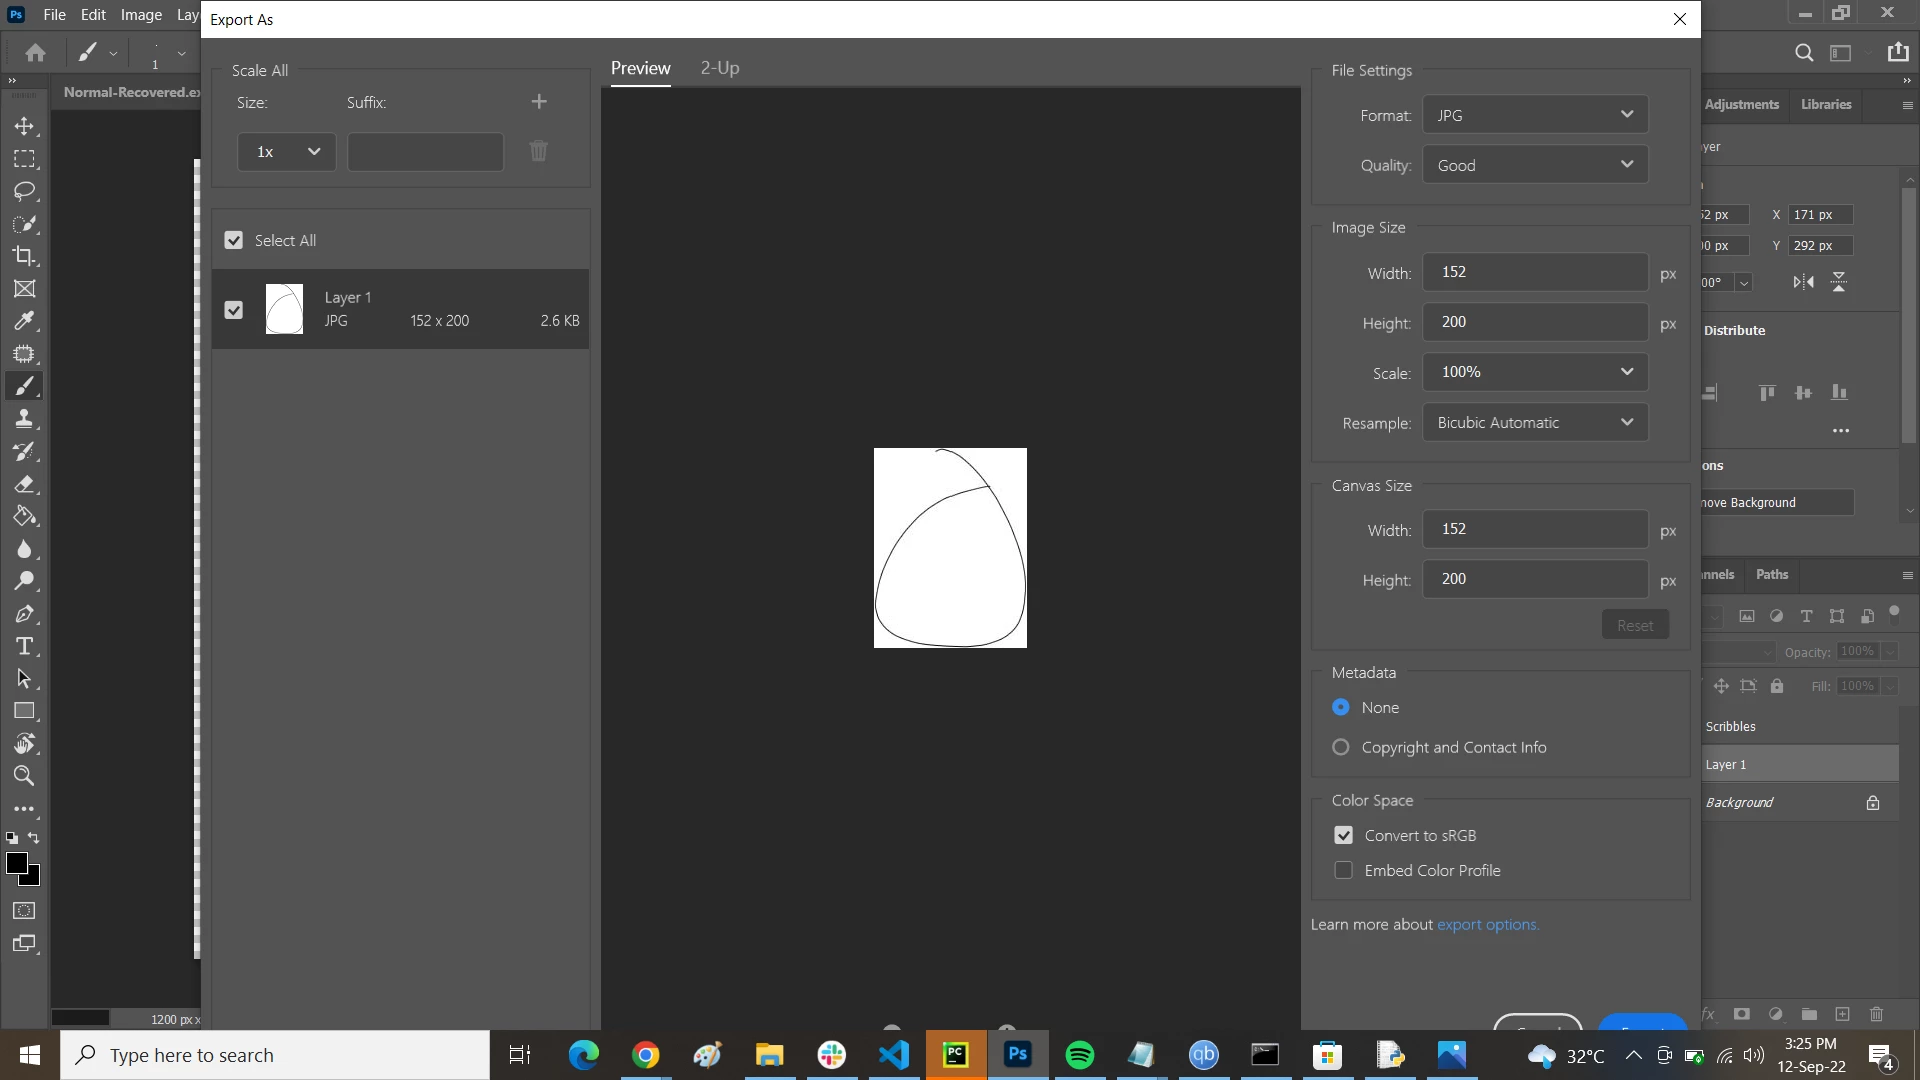1920x1080 pixels.
Task: Select the Crop tool
Action: (24, 256)
